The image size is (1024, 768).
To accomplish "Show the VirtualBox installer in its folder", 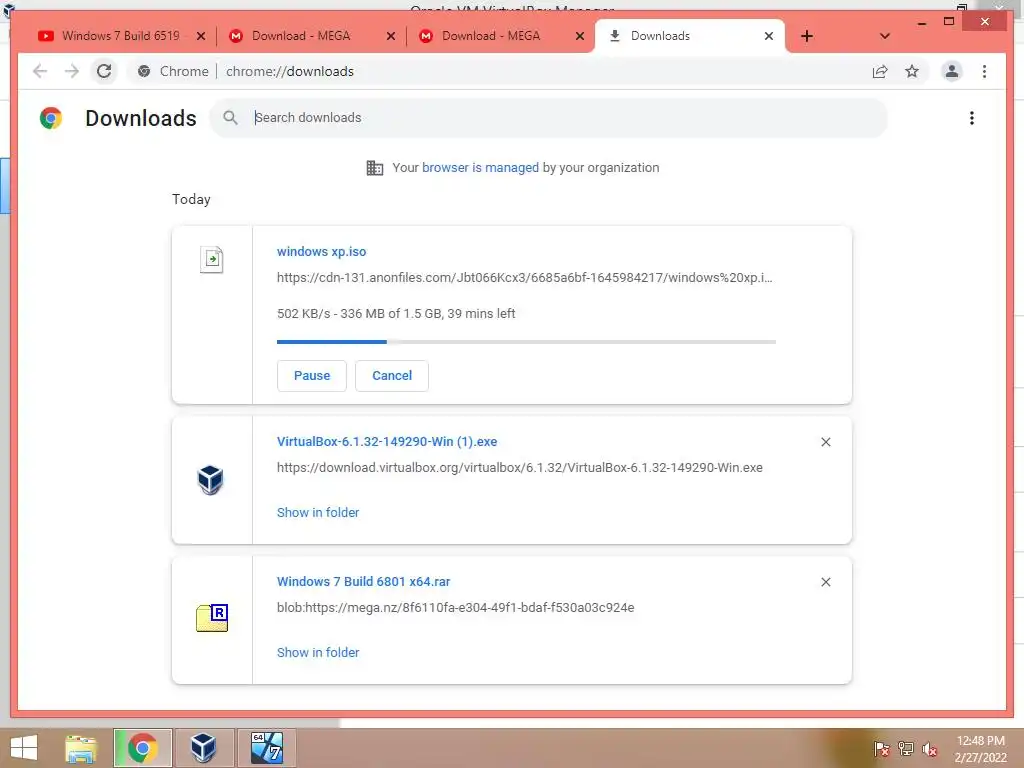I will click(318, 513).
